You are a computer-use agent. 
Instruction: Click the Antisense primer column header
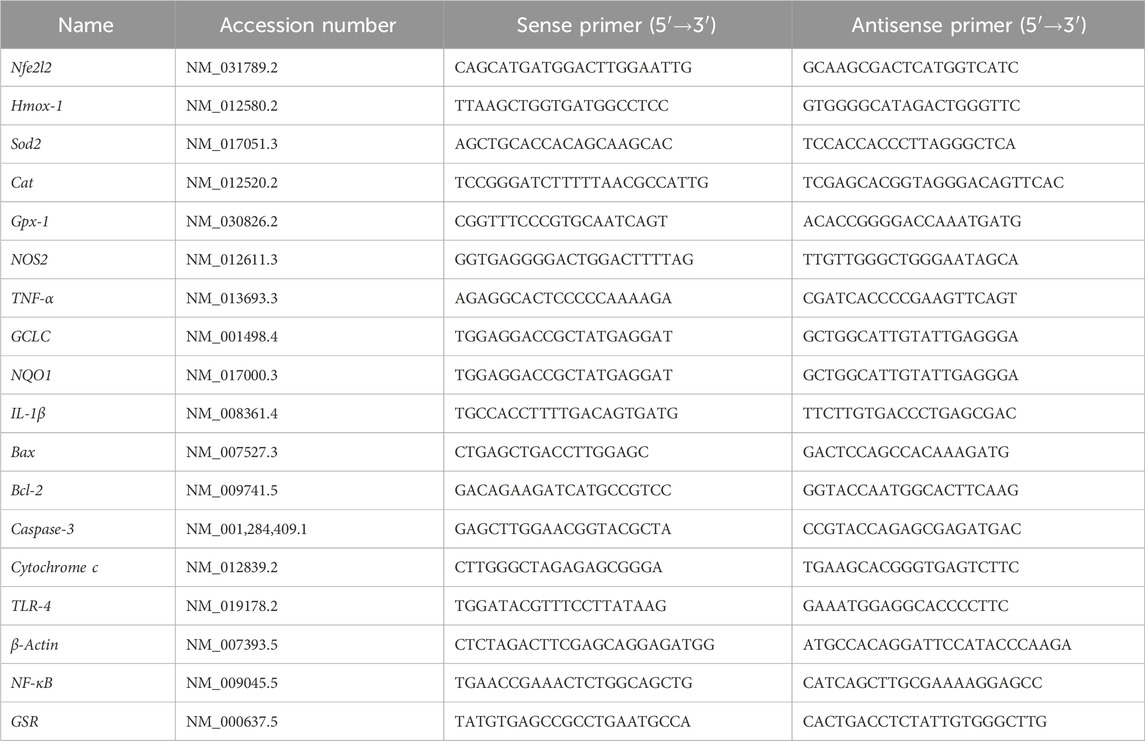click(967, 25)
